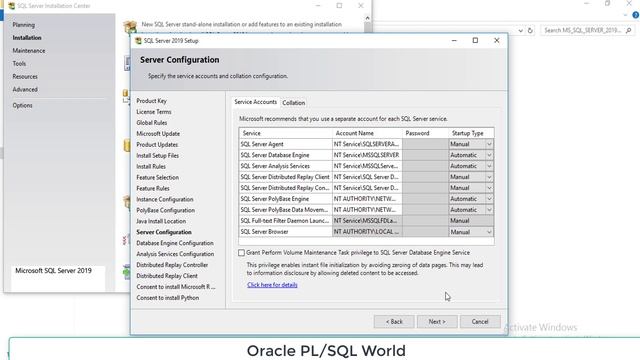Image resolution: width=640 pixels, height=360 pixels.
Task: Open SQL Server Agent startup type dropdown
Action: [489, 144]
